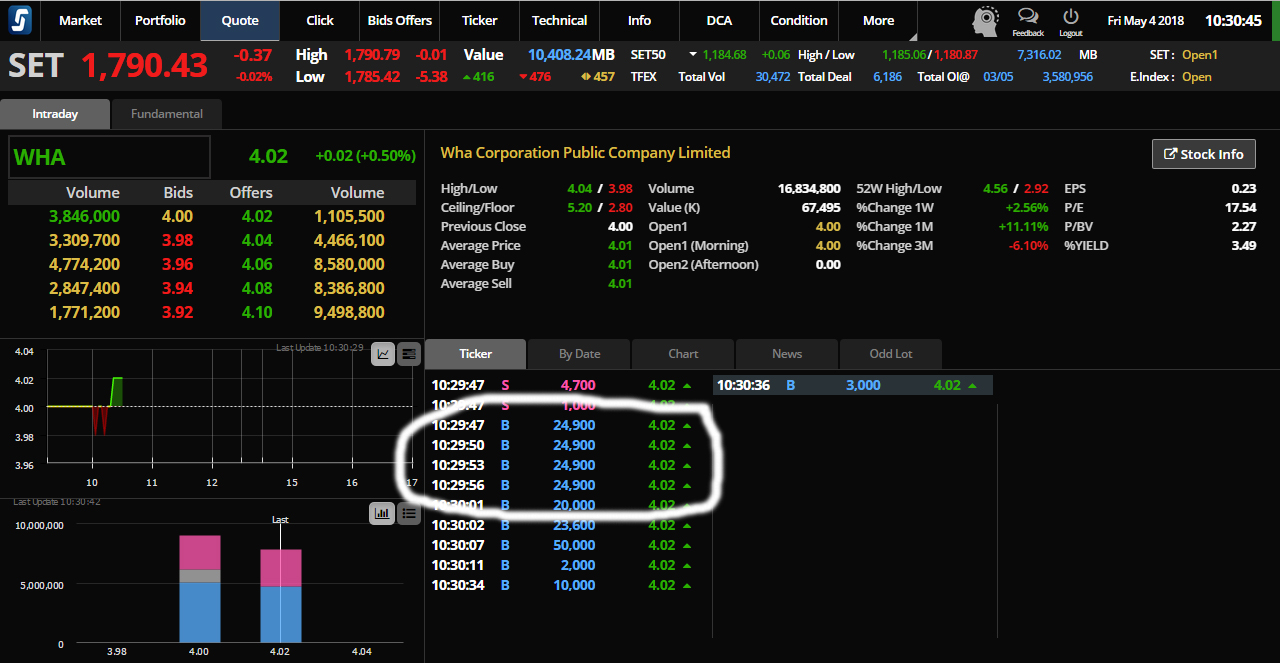Switch to the By Date tab
The height and width of the screenshot is (663, 1280).
579,354
